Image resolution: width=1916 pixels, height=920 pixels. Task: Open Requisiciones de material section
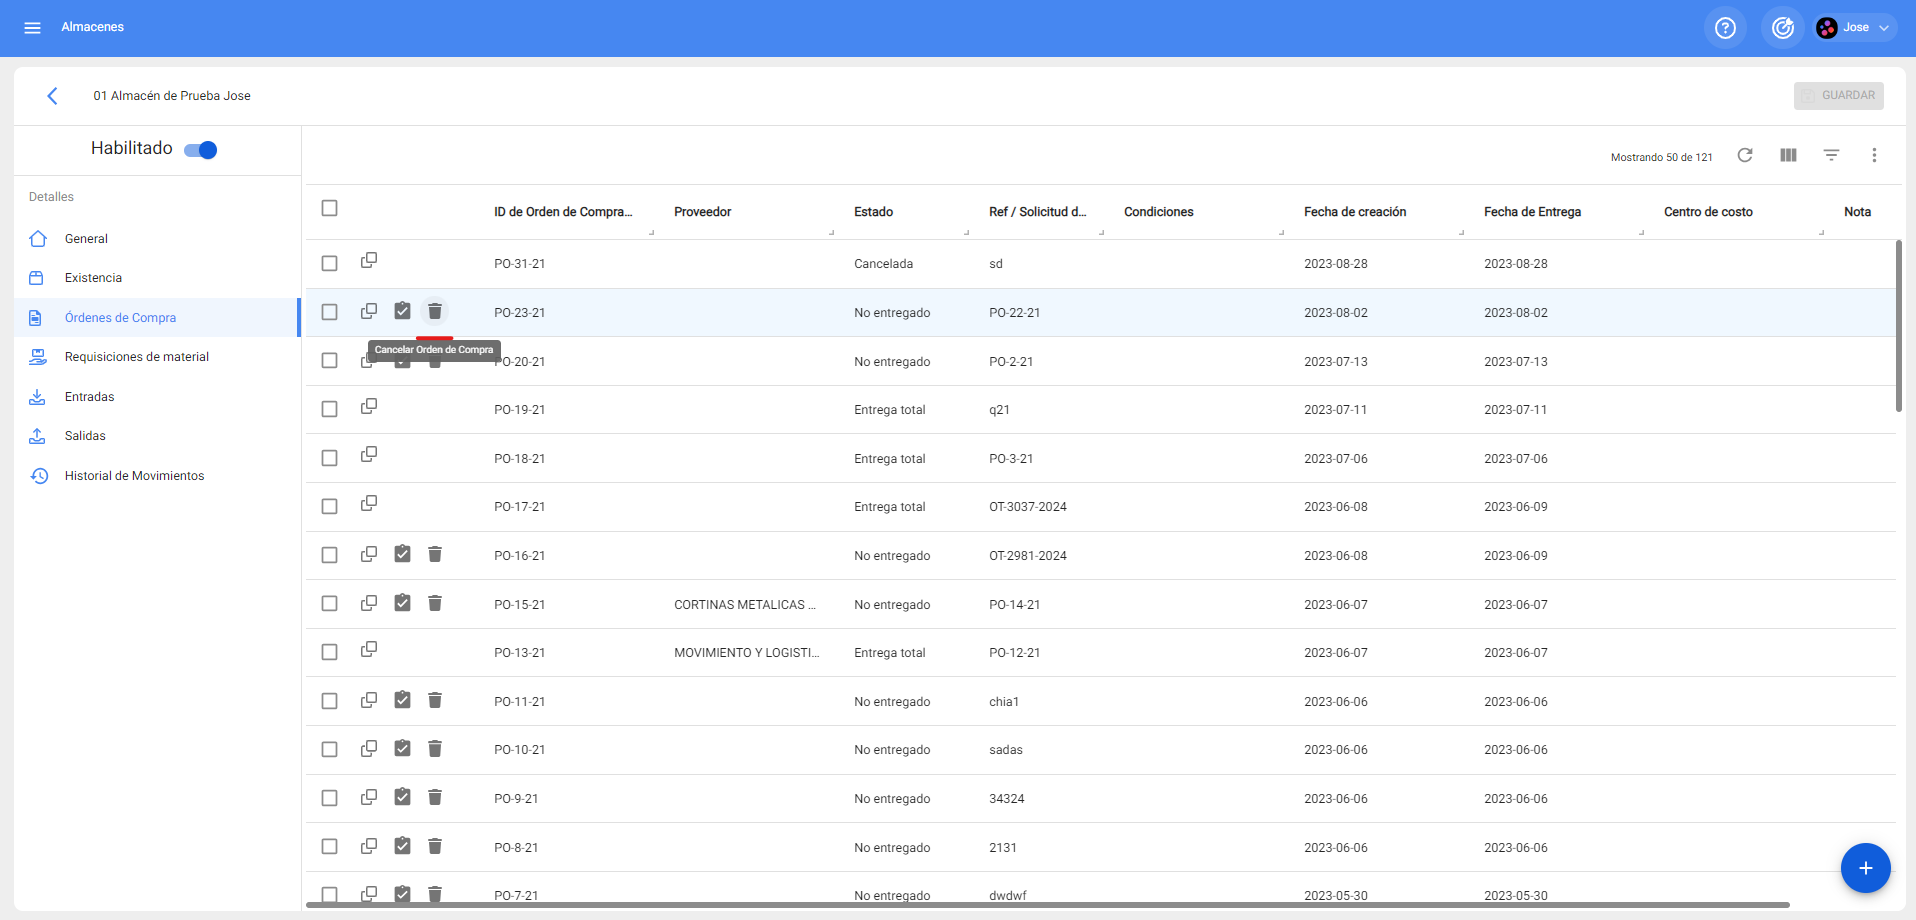(137, 357)
